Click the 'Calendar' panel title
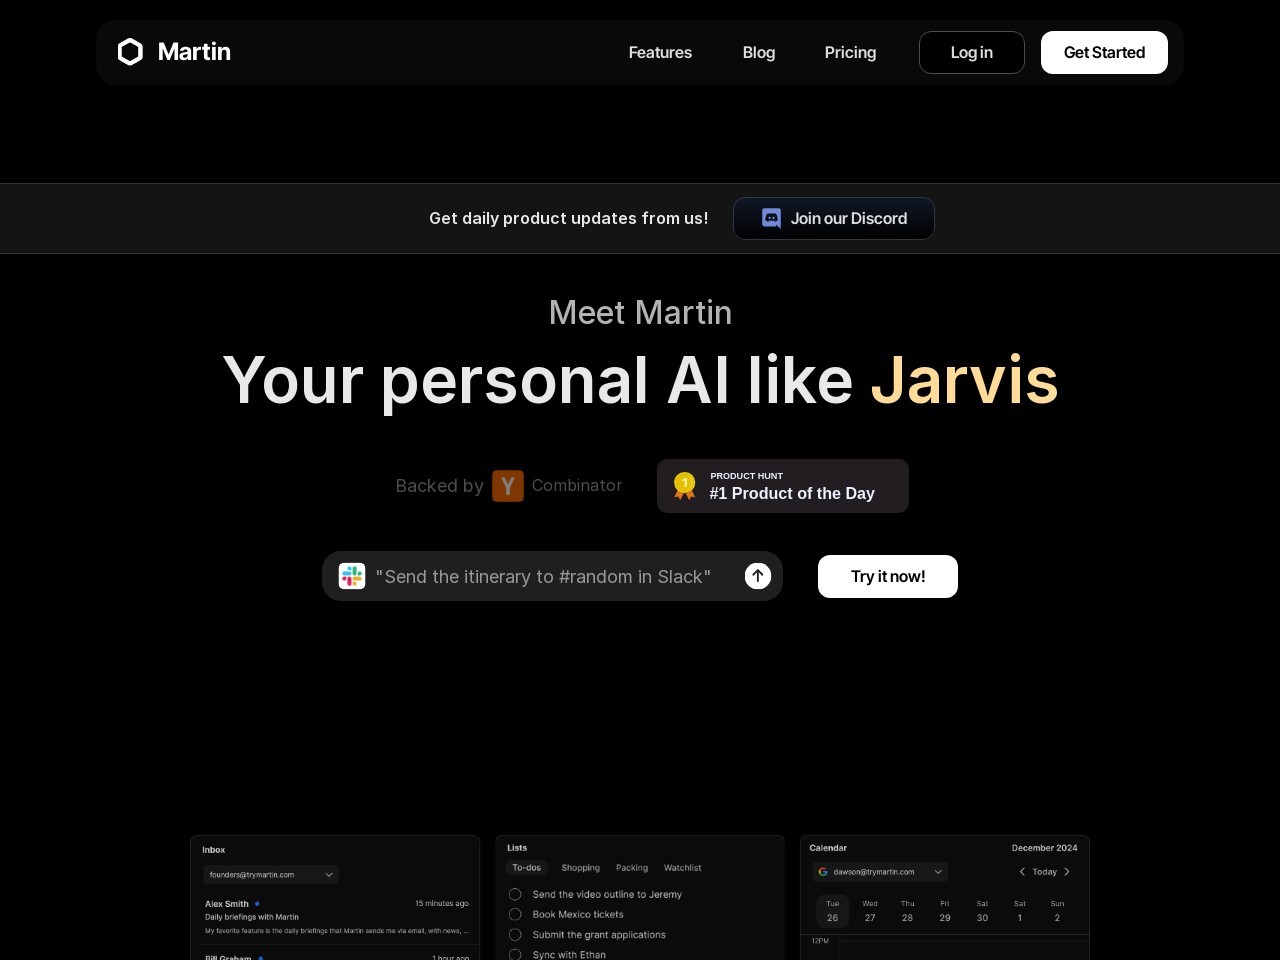The image size is (1280, 960). pos(828,848)
